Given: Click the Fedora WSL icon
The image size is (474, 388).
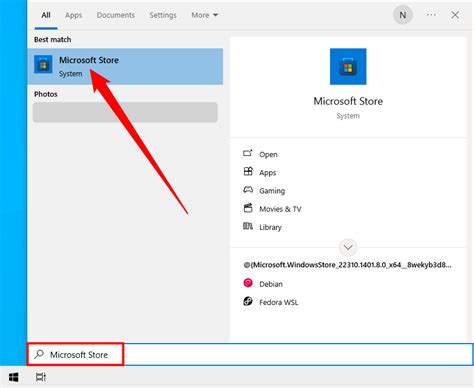Looking at the screenshot, I should click(248, 301).
